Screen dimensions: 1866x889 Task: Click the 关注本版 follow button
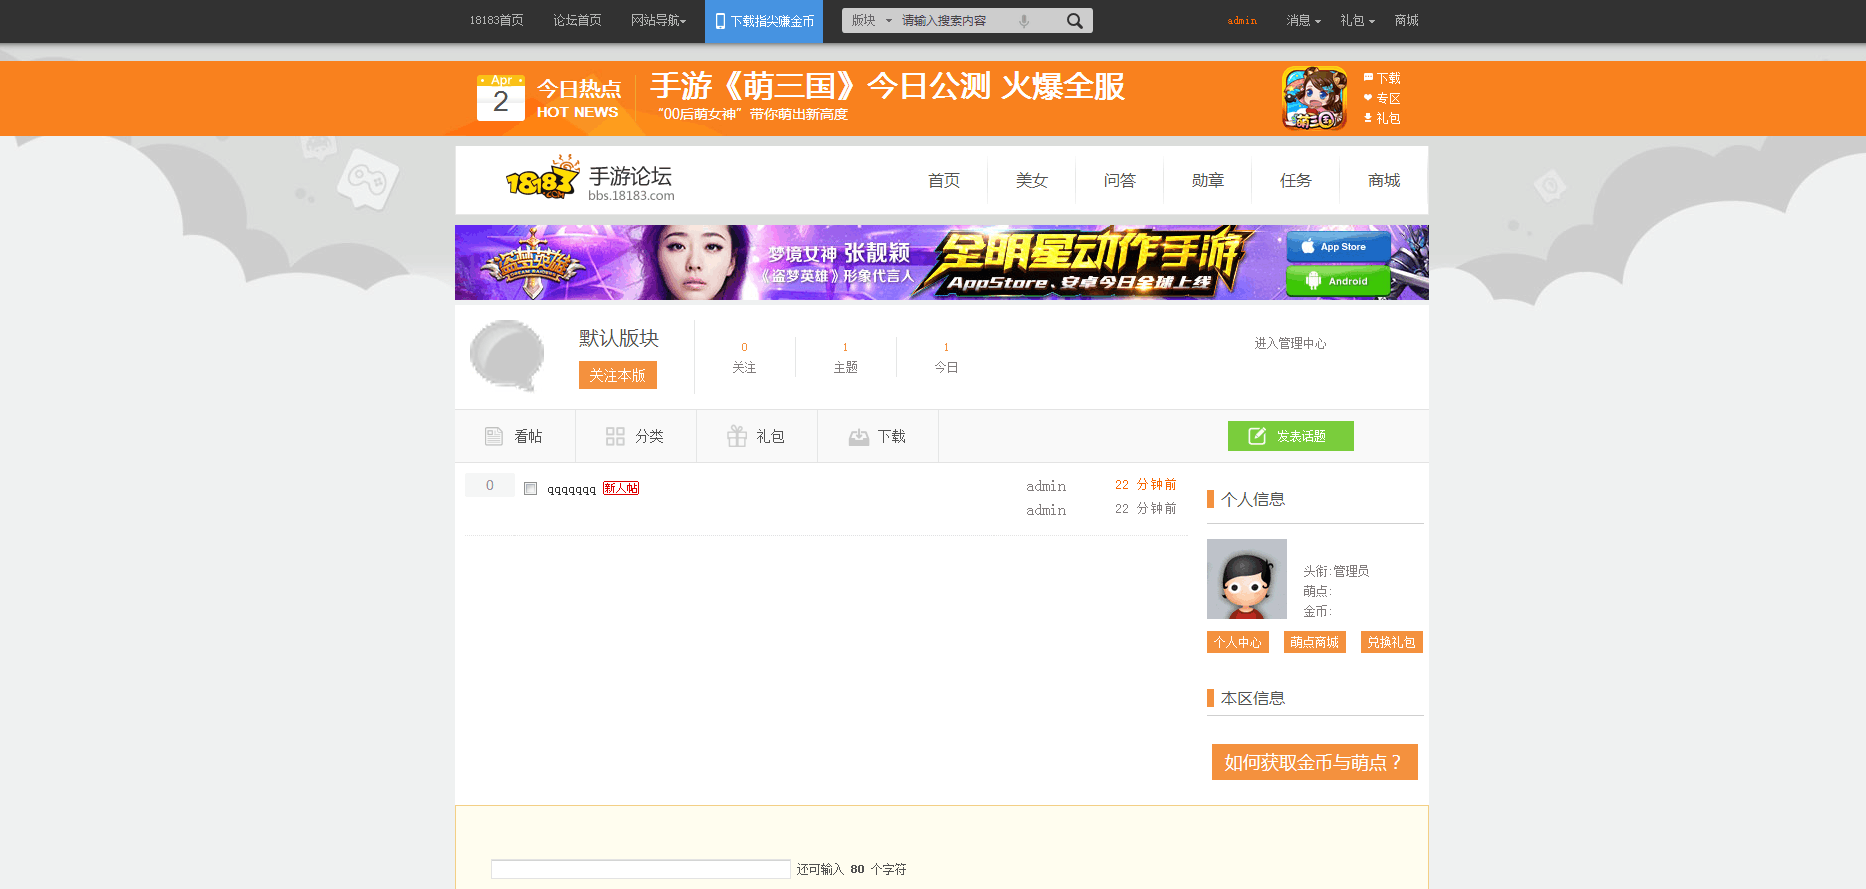(618, 375)
